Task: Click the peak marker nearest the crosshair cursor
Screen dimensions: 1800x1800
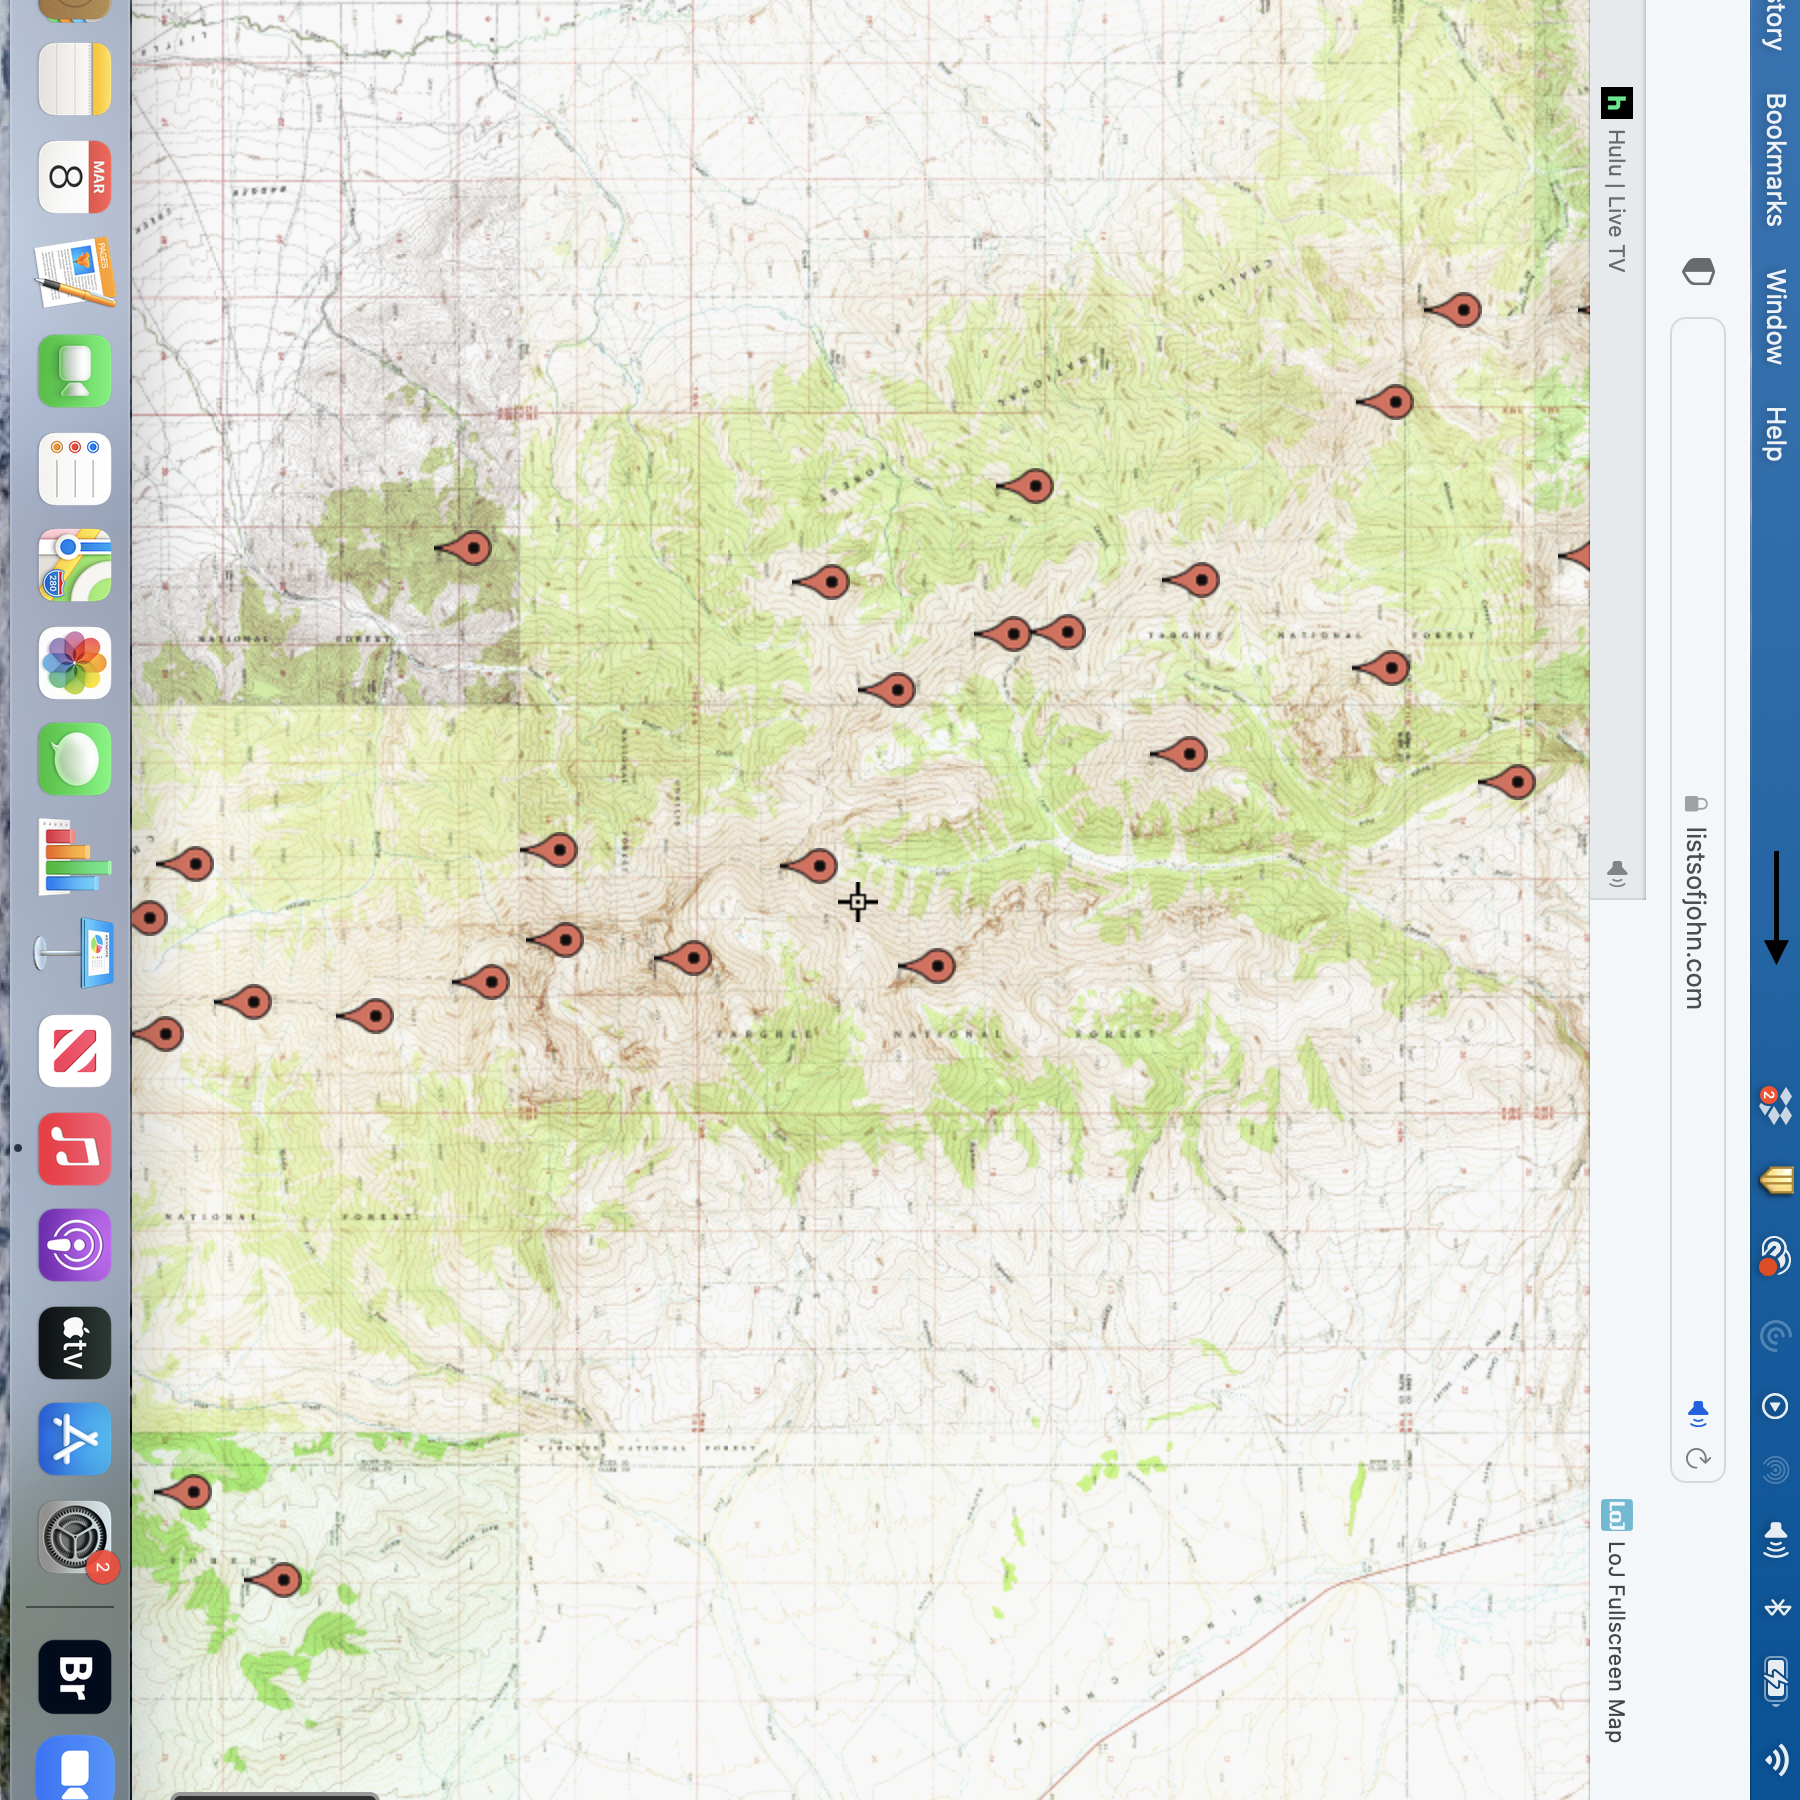Action: tap(819, 866)
